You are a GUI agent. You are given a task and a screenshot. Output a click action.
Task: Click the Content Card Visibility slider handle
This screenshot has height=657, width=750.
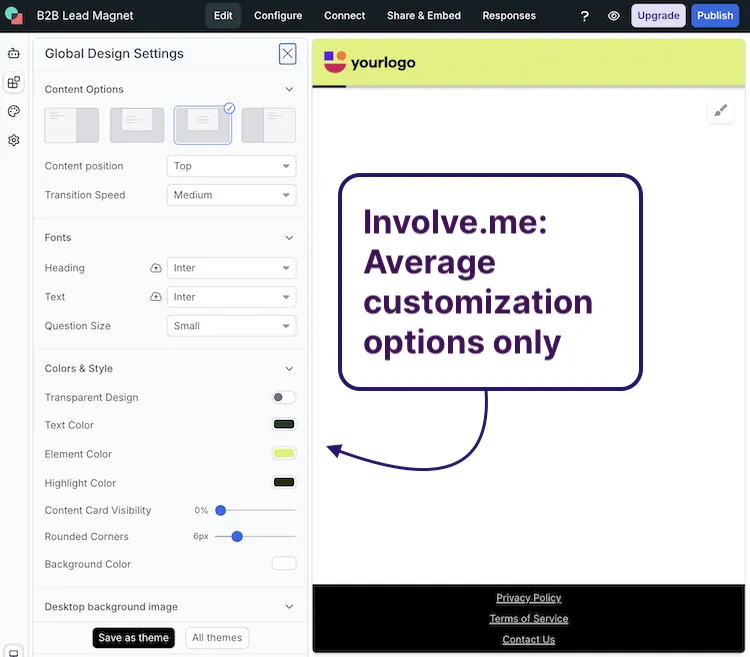point(221,511)
